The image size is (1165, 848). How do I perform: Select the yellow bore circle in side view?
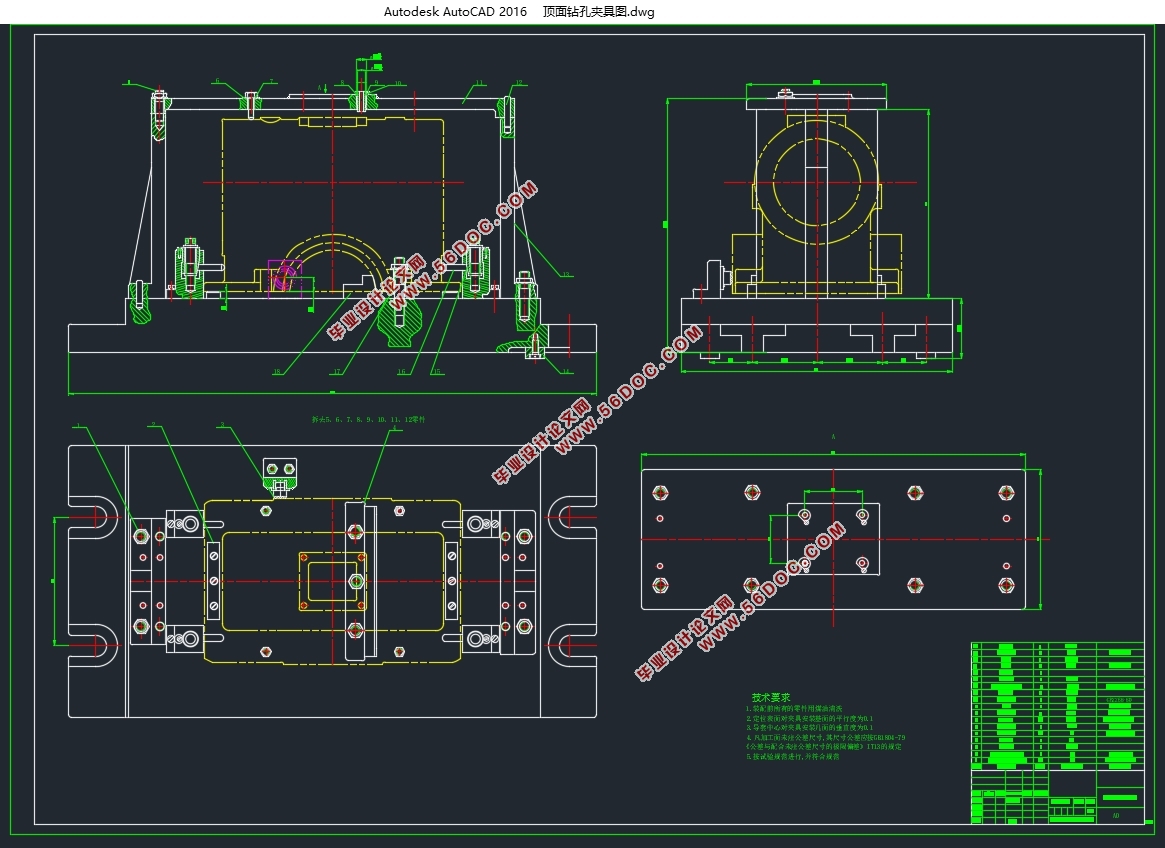817,183
